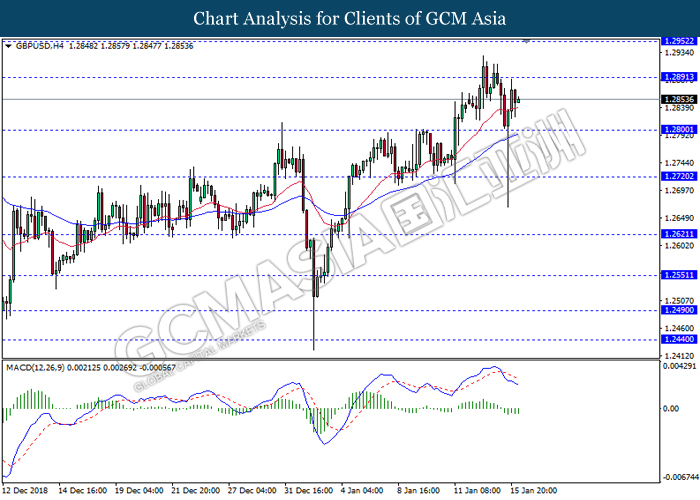Click the 1.27440 price axis value
The image size is (700, 500).
click(679, 163)
